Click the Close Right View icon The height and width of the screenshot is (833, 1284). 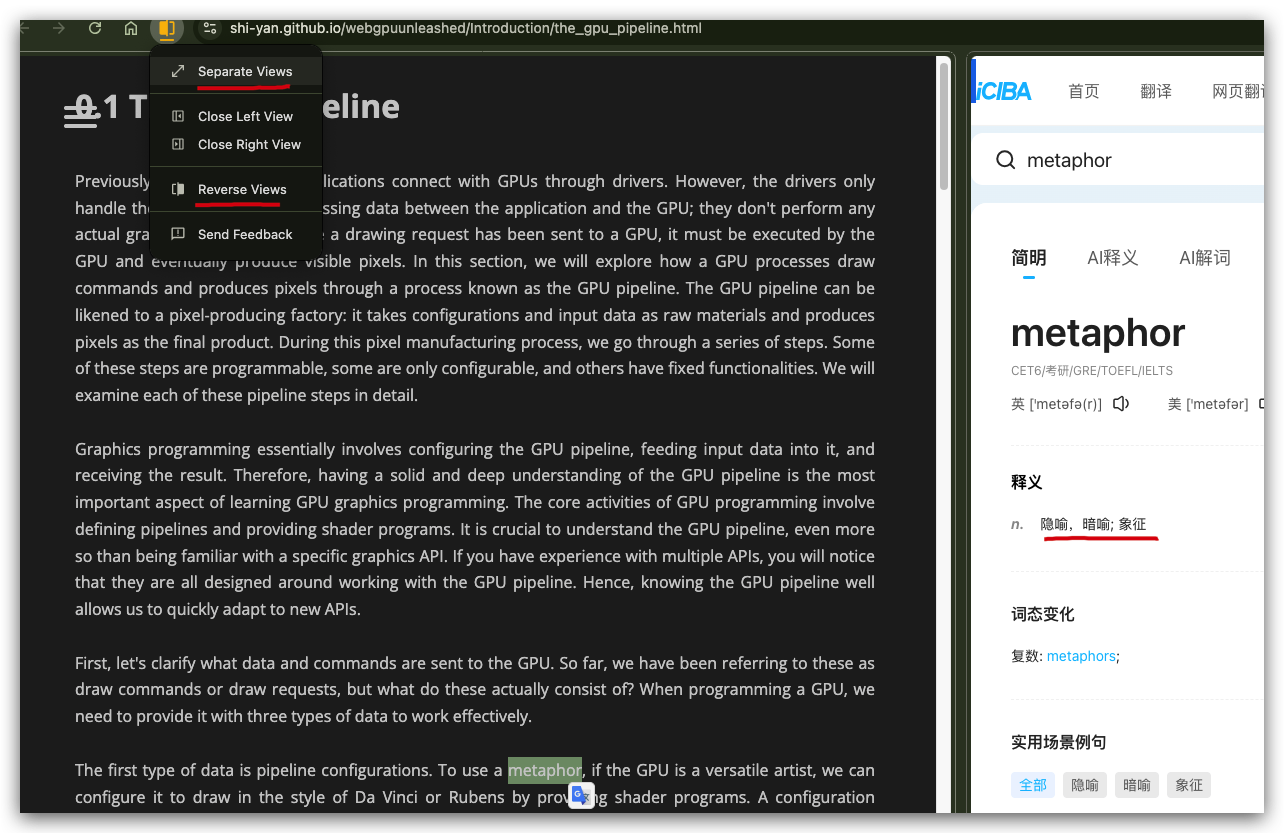[178, 144]
